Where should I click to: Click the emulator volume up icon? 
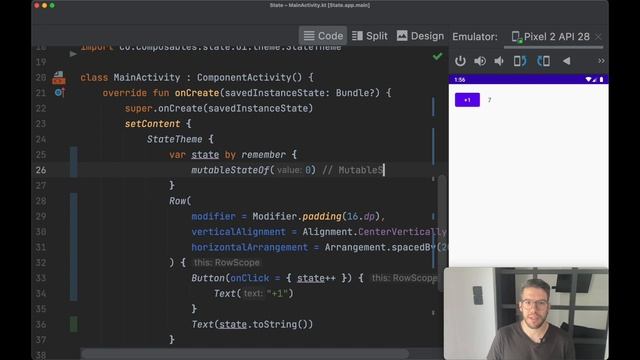tap(480, 61)
